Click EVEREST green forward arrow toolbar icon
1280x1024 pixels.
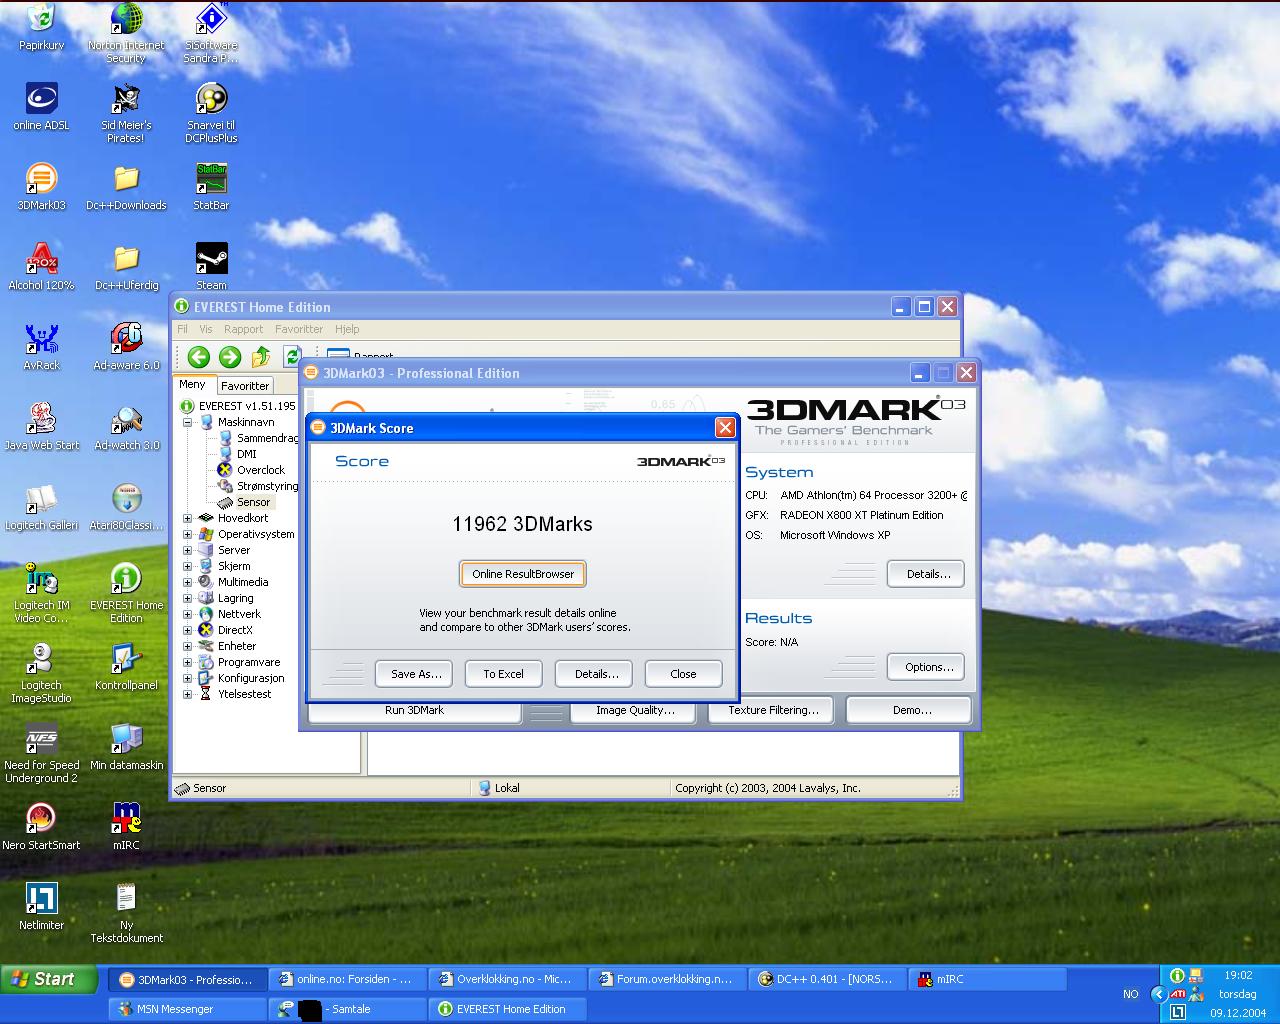point(230,357)
